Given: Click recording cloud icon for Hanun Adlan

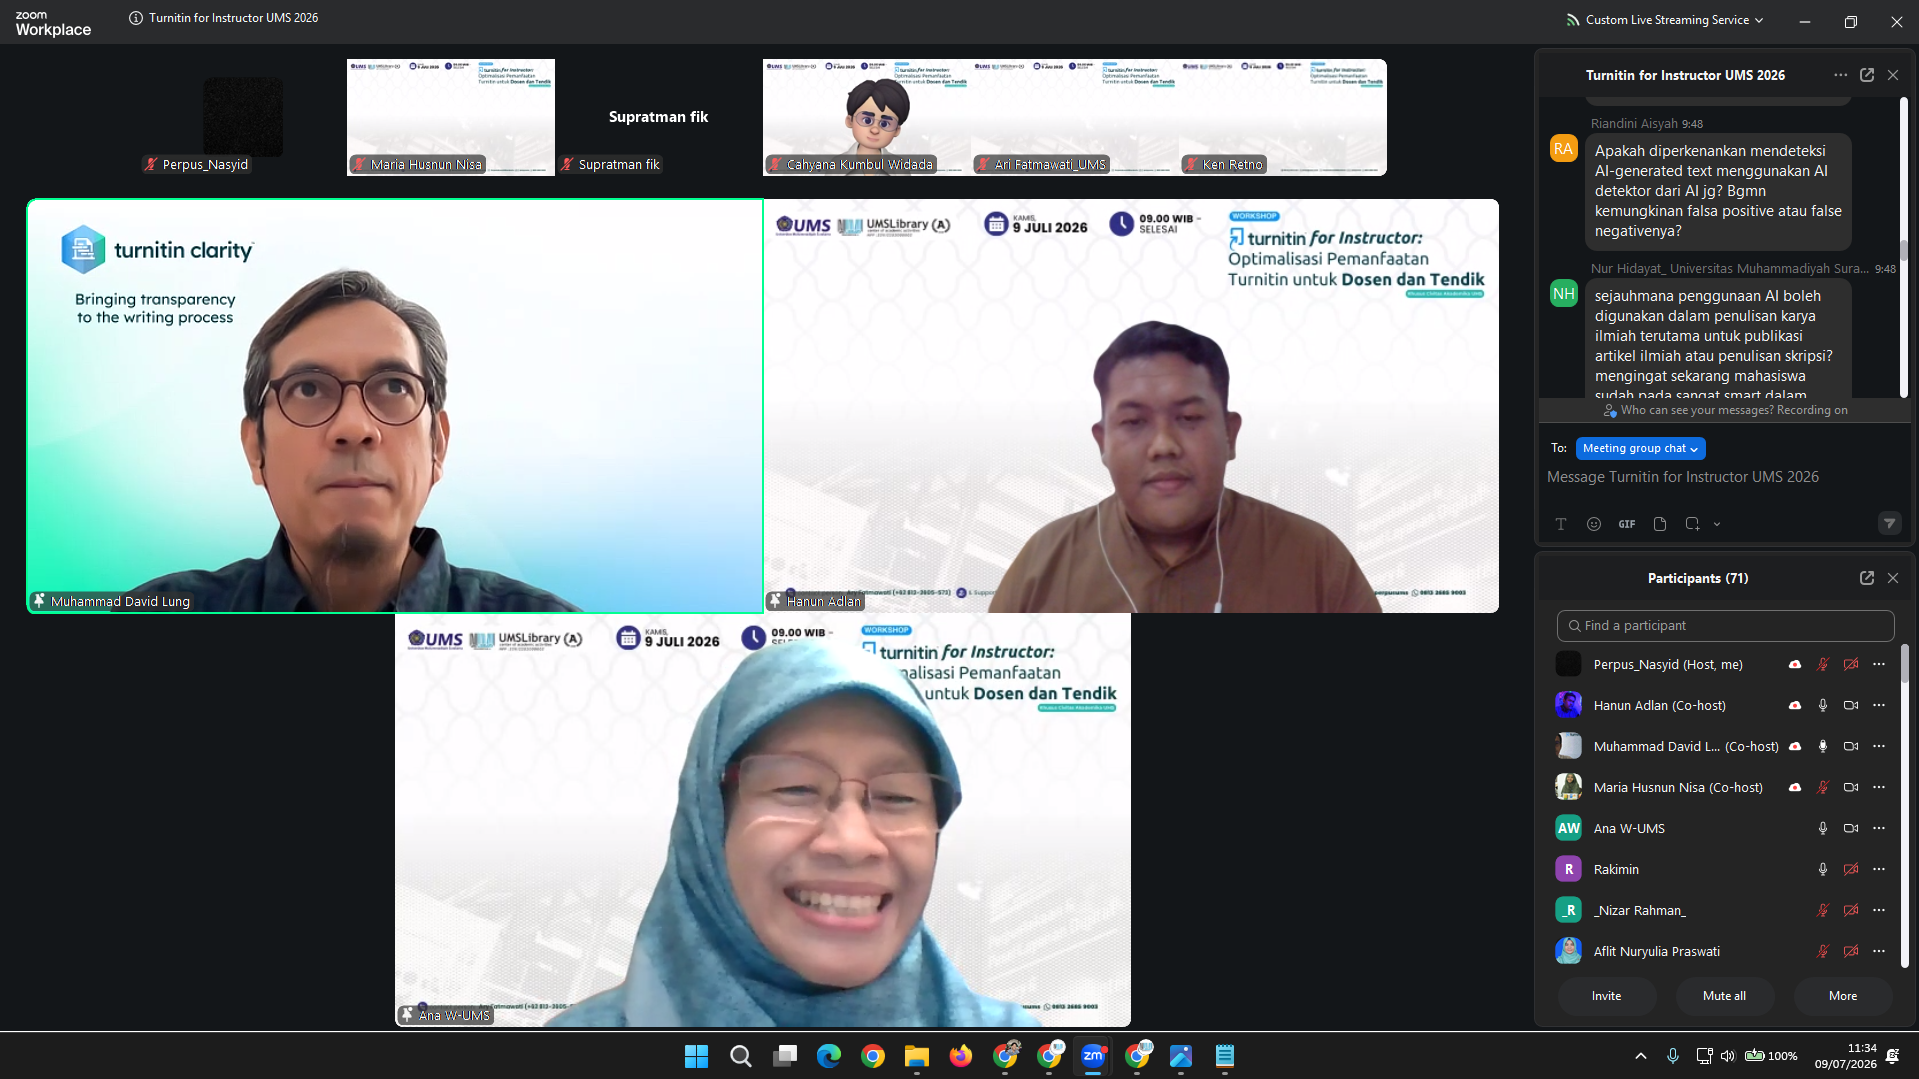Looking at the screenshot, I should point(1795,706).
